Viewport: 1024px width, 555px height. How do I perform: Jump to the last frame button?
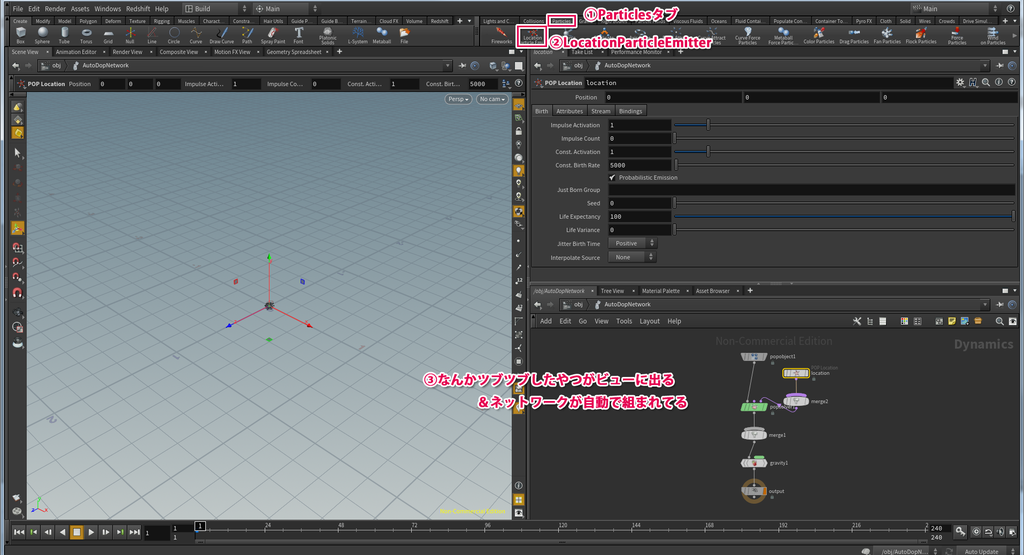[134, 532]
